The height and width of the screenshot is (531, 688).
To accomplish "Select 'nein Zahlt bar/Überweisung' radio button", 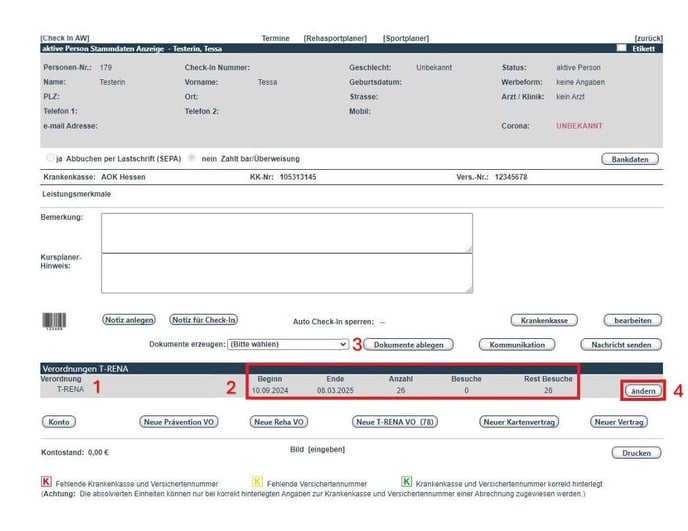I will tap(193, 158).
